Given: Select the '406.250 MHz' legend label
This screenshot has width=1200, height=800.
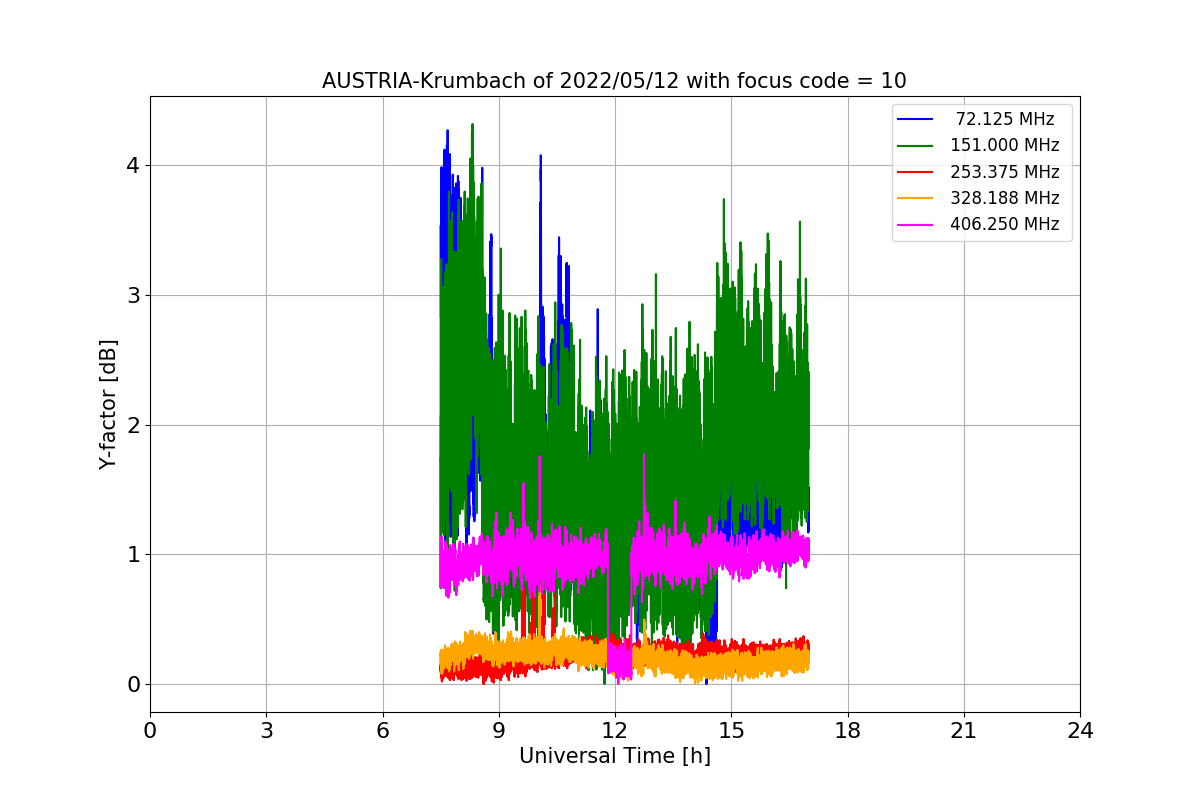Looking at the screenshot, I should point(1005,224).
